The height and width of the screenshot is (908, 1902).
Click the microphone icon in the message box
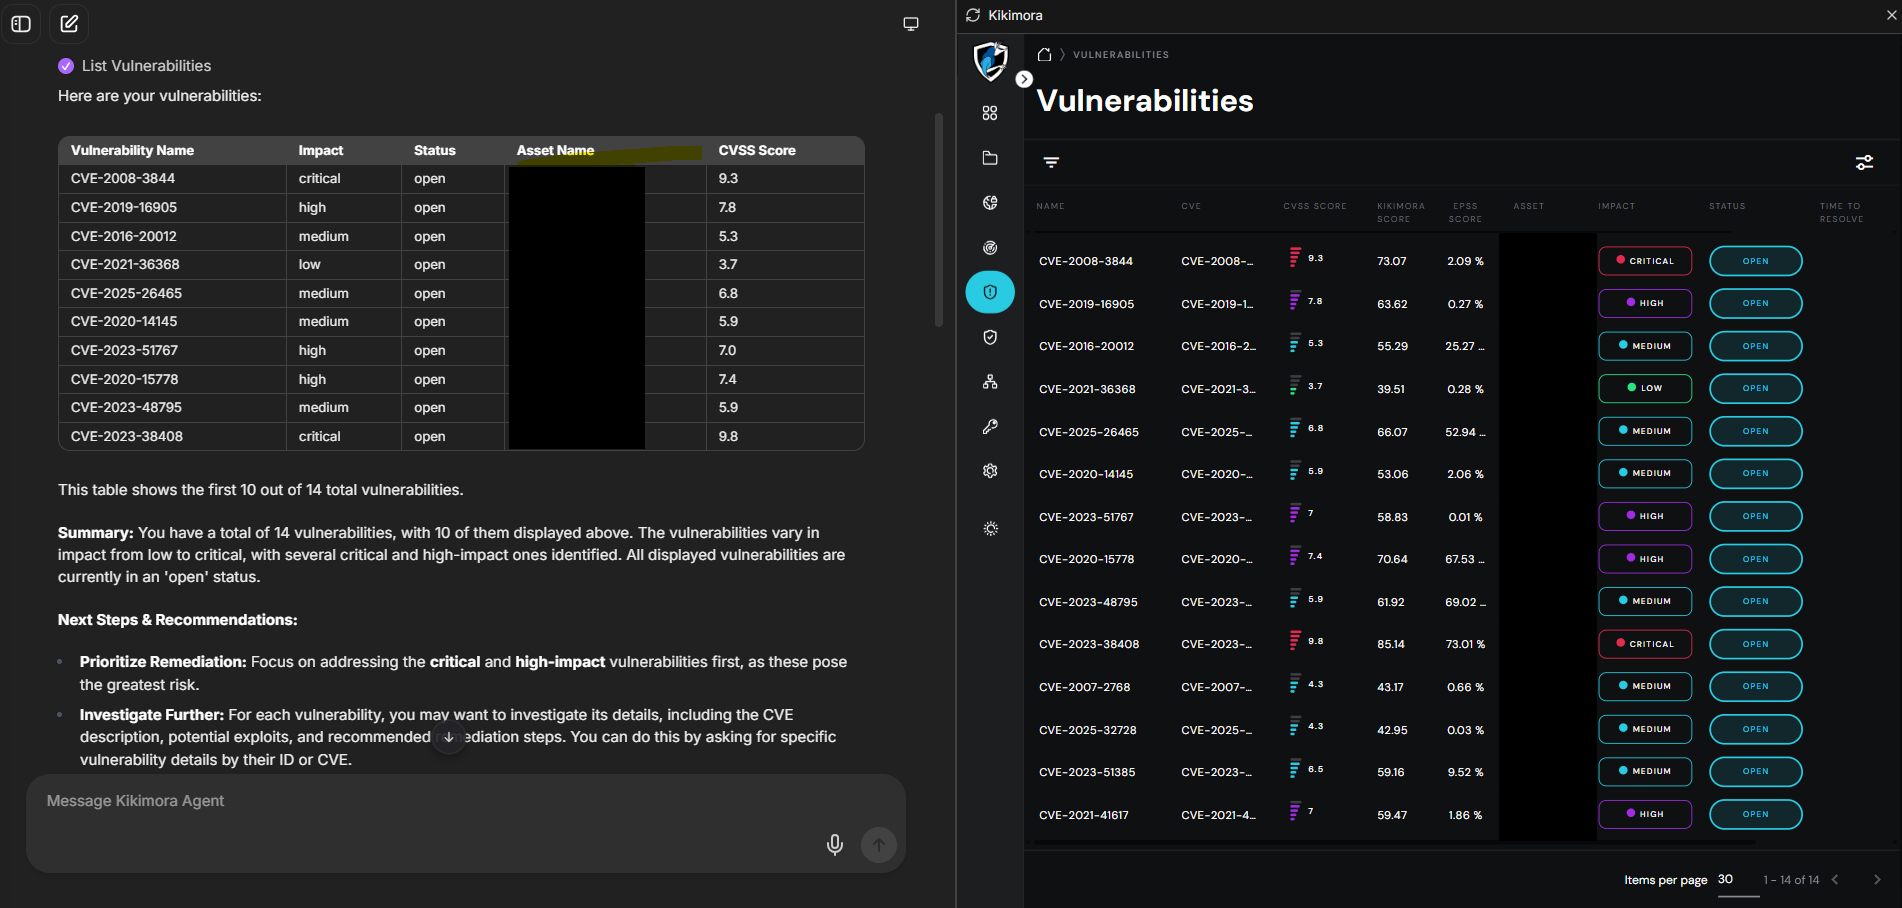[834, 845]
